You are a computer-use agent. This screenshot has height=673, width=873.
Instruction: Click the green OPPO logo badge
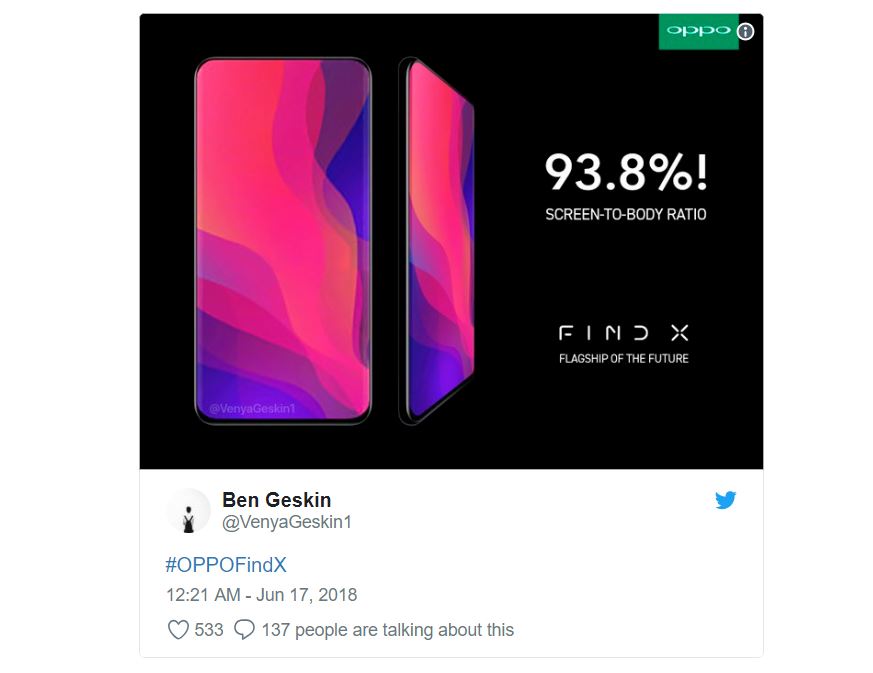698,31
